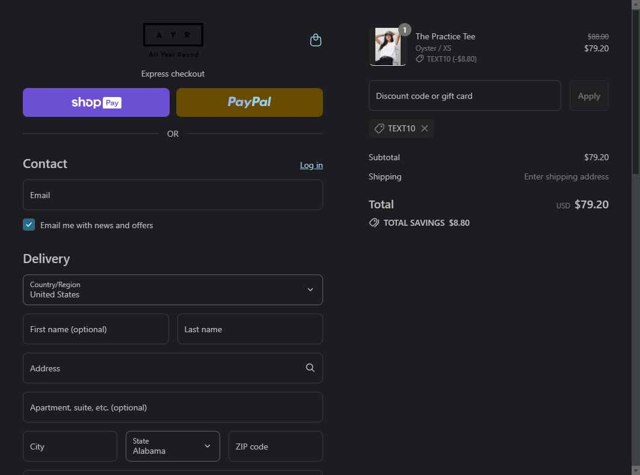Focus the City field
The height and width of the screenshot is (475, 640).
70,446
